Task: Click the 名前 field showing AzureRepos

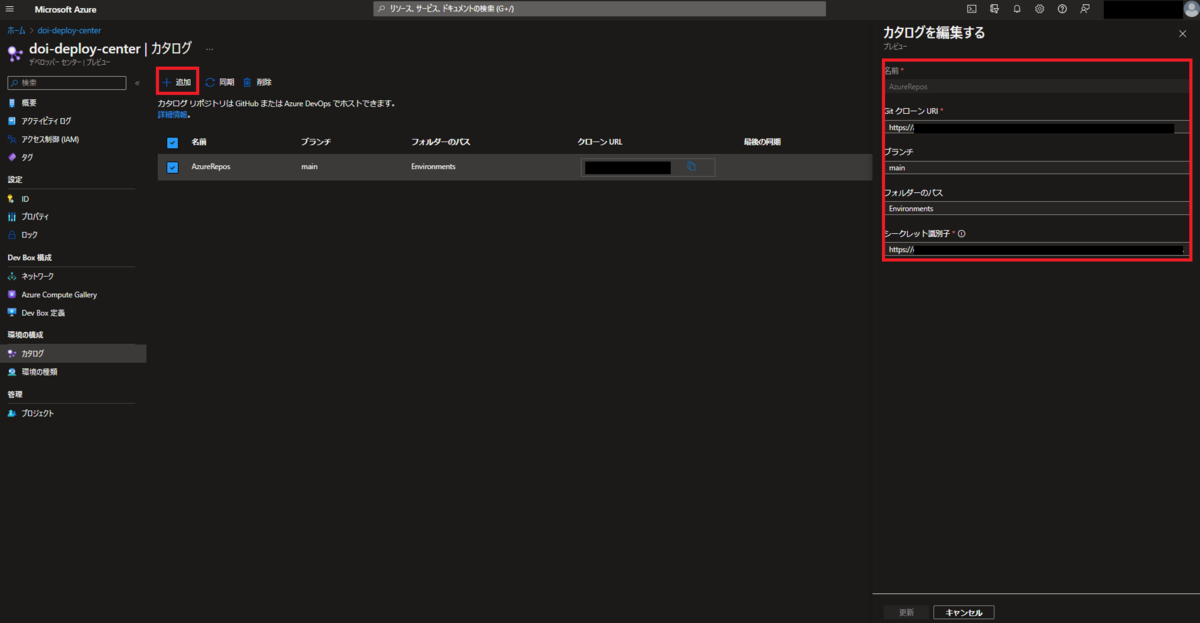Action: [1037, 87]
